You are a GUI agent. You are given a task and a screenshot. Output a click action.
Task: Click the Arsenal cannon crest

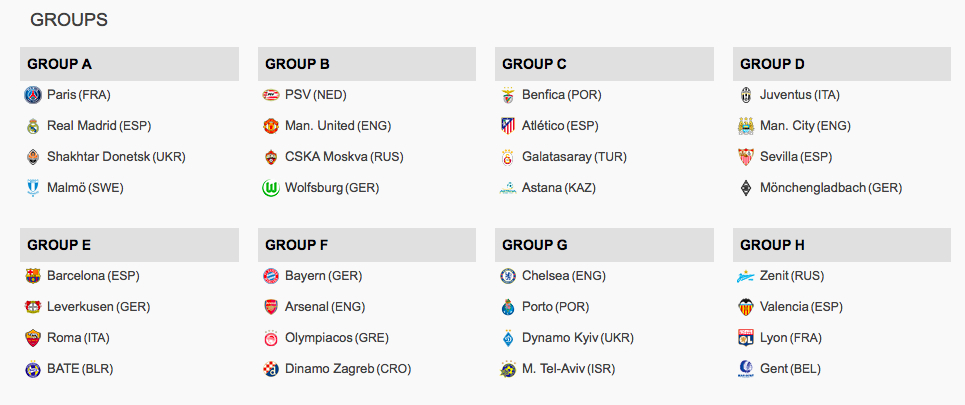(x=271, y=307)
